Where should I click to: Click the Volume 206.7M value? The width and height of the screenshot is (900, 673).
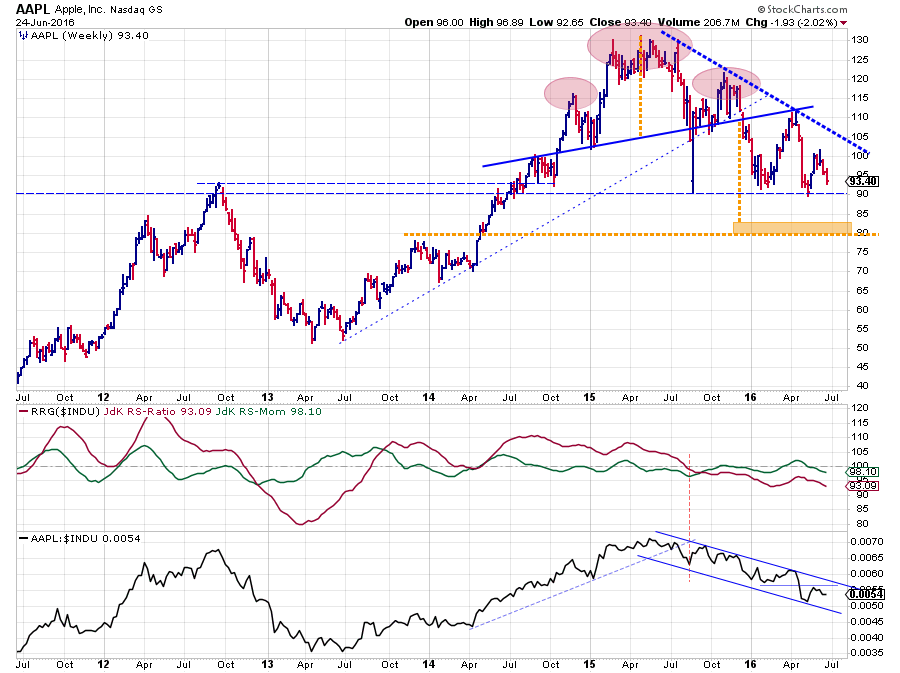(x=699, y=22)
